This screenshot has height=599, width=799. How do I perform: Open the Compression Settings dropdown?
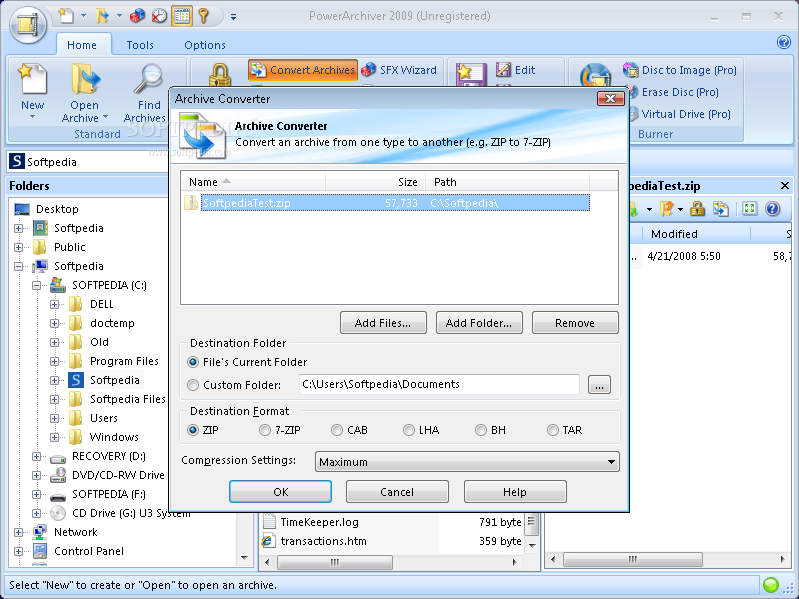coord(467,462)
